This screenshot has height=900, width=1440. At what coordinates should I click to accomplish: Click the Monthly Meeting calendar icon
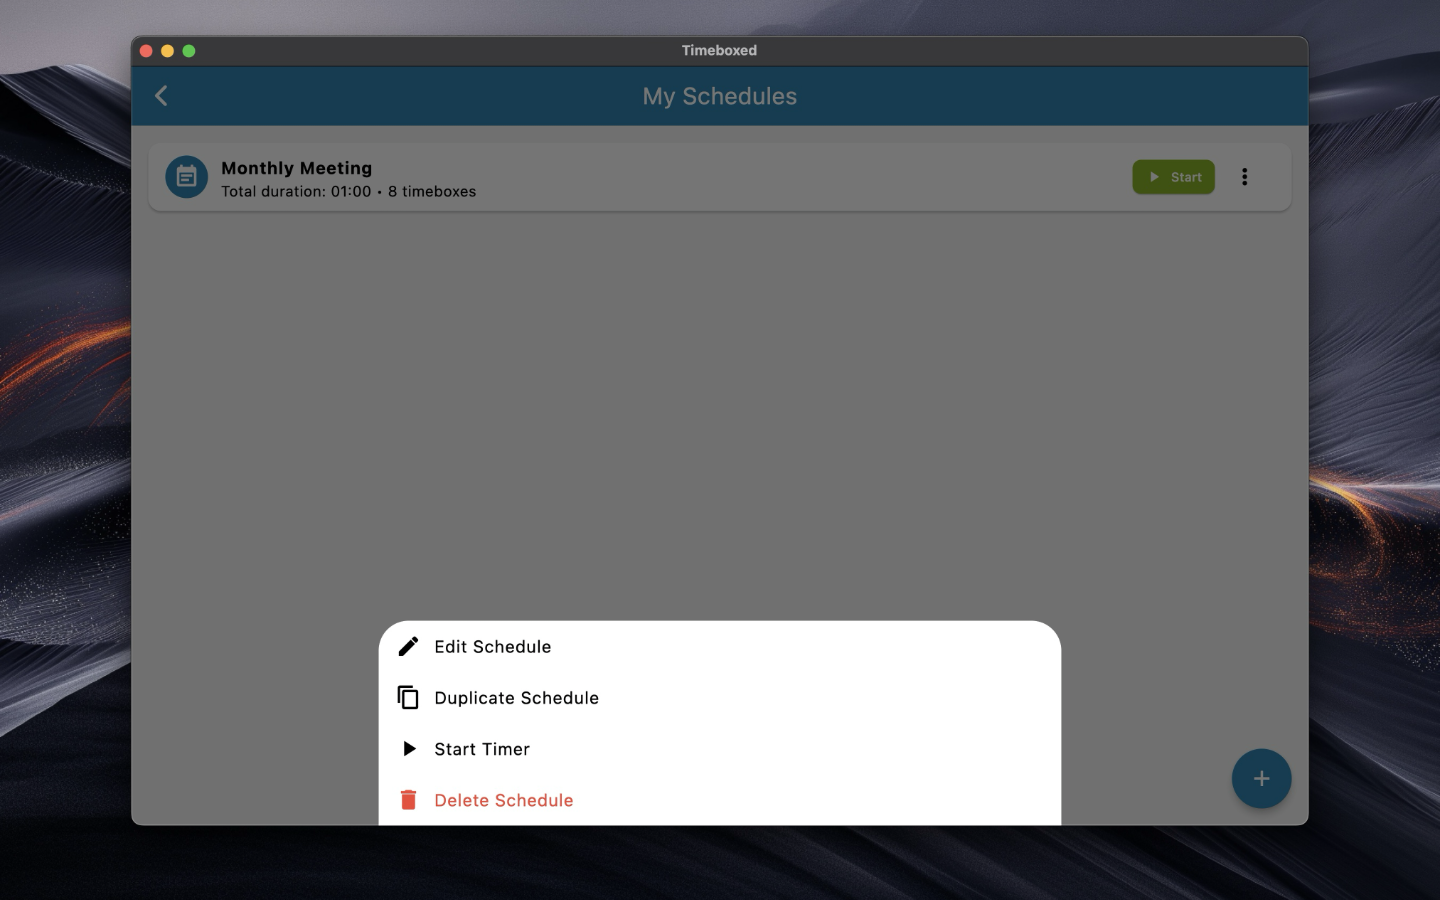pyautogui.click(x=186, y=177)
